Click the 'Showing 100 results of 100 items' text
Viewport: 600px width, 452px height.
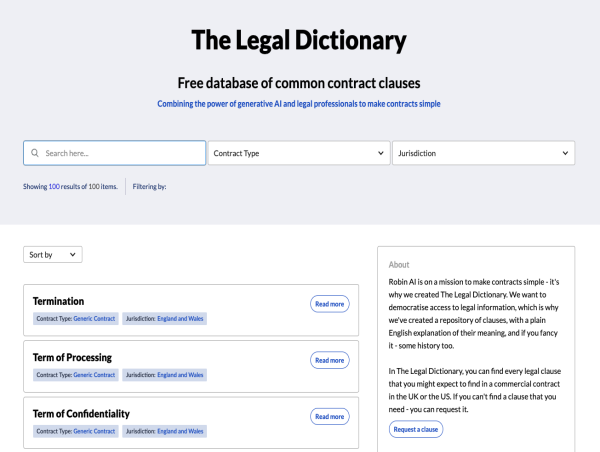click(70, 186)
